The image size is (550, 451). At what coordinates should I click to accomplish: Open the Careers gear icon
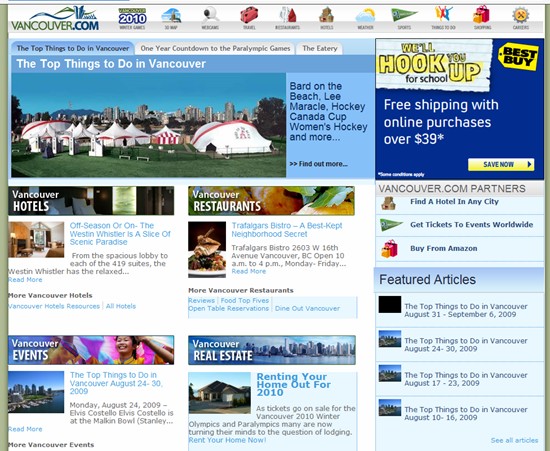click(x=521, y=18)
